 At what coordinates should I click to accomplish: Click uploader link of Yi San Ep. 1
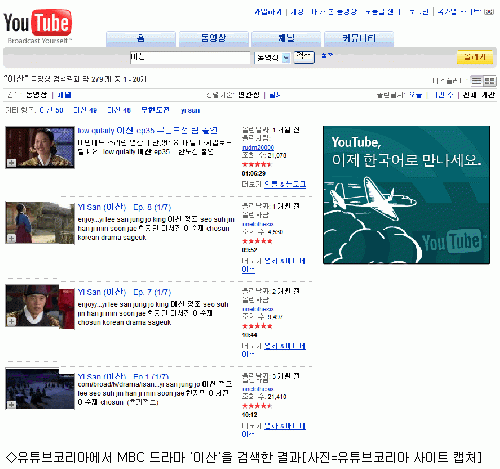point(258,389)
